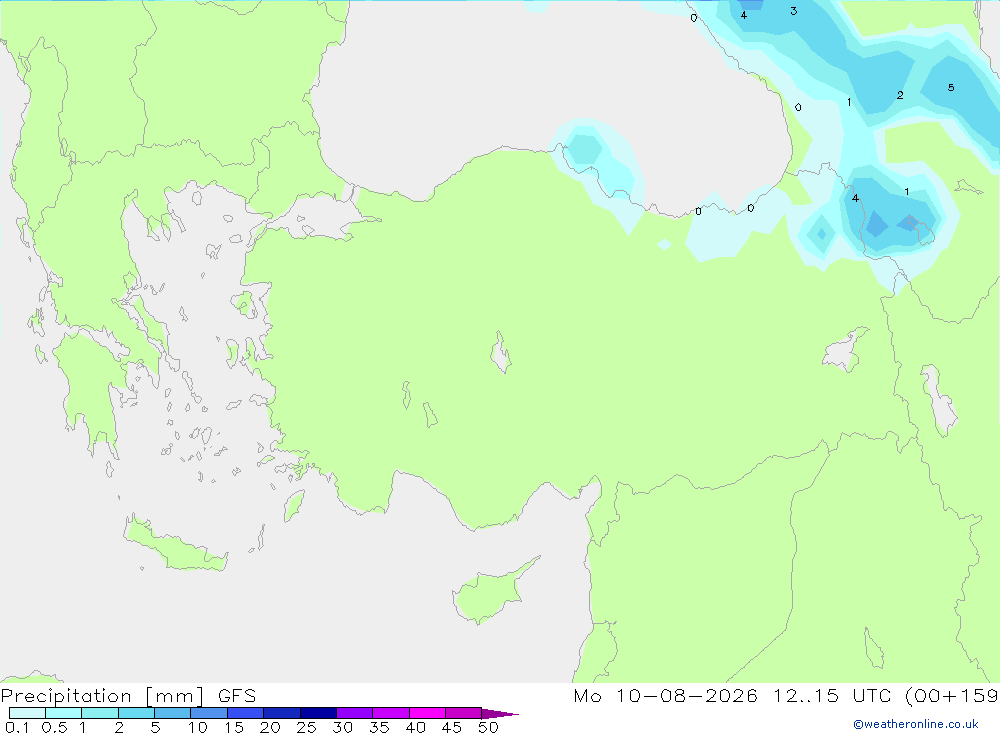Viewport: 1000px width, 733px height.
Task: Choose the 5–10 mm light blue legend swatch
Action: (173, 713)
